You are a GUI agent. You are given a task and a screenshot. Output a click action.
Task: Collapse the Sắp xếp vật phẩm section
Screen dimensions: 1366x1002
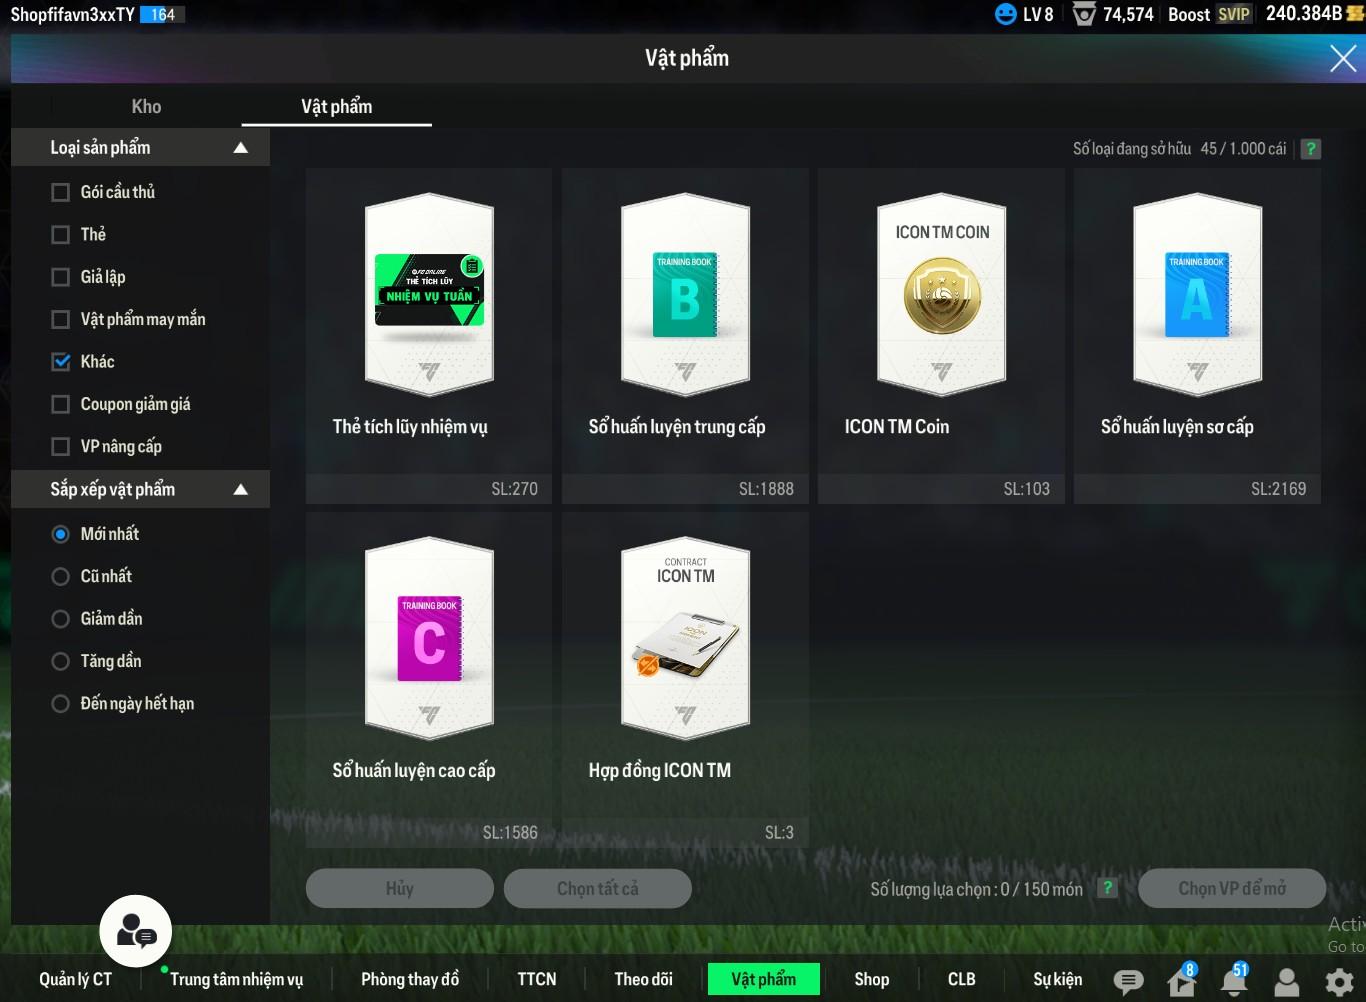(x=240, y=490)
